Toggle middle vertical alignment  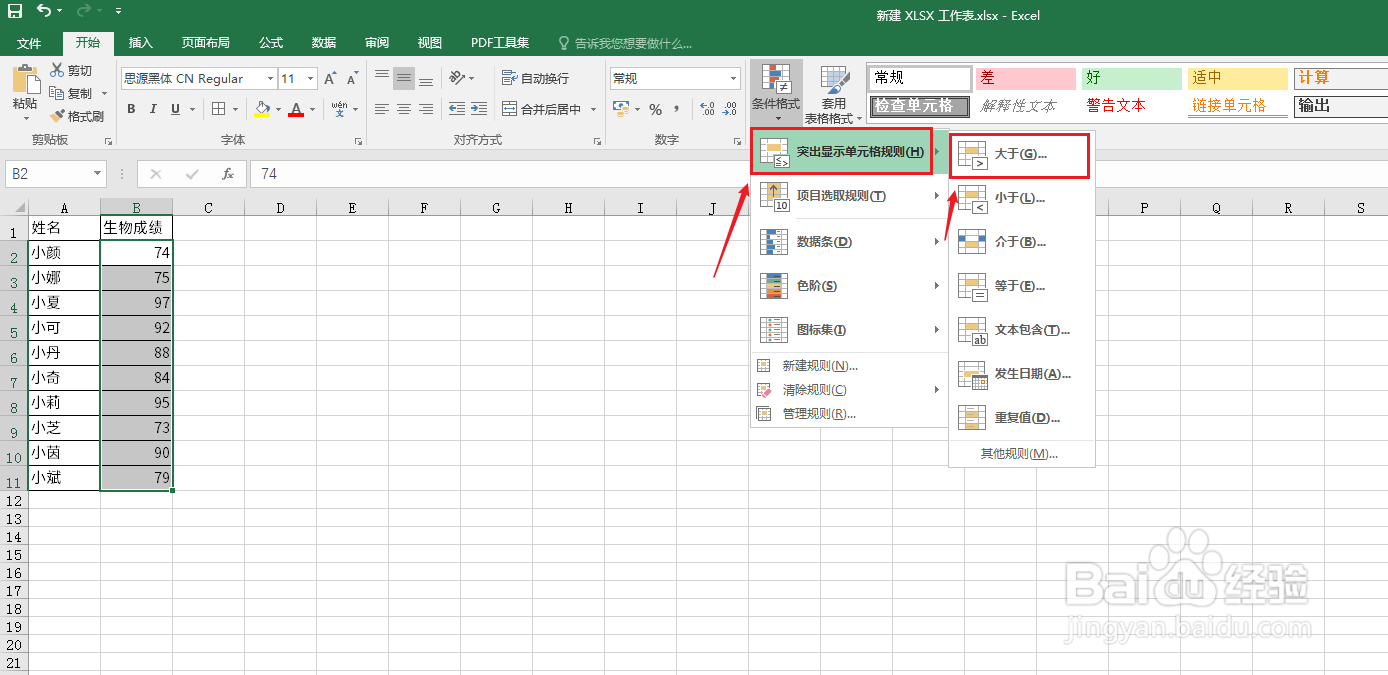404,78
